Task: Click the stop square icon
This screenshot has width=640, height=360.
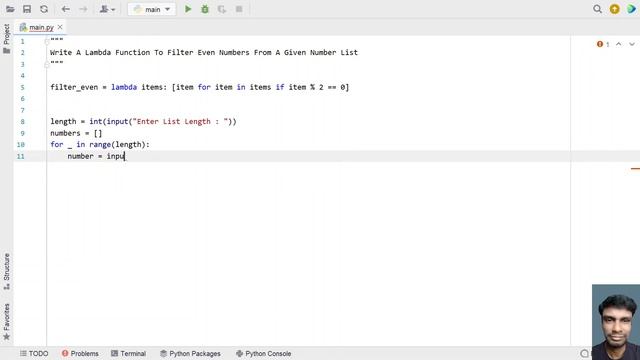Action: (239, 9)
